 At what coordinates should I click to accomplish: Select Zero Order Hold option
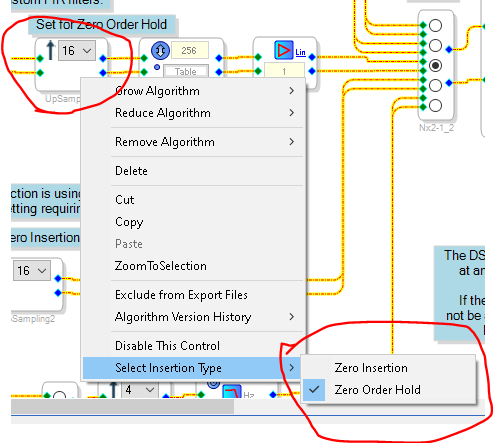388,390
